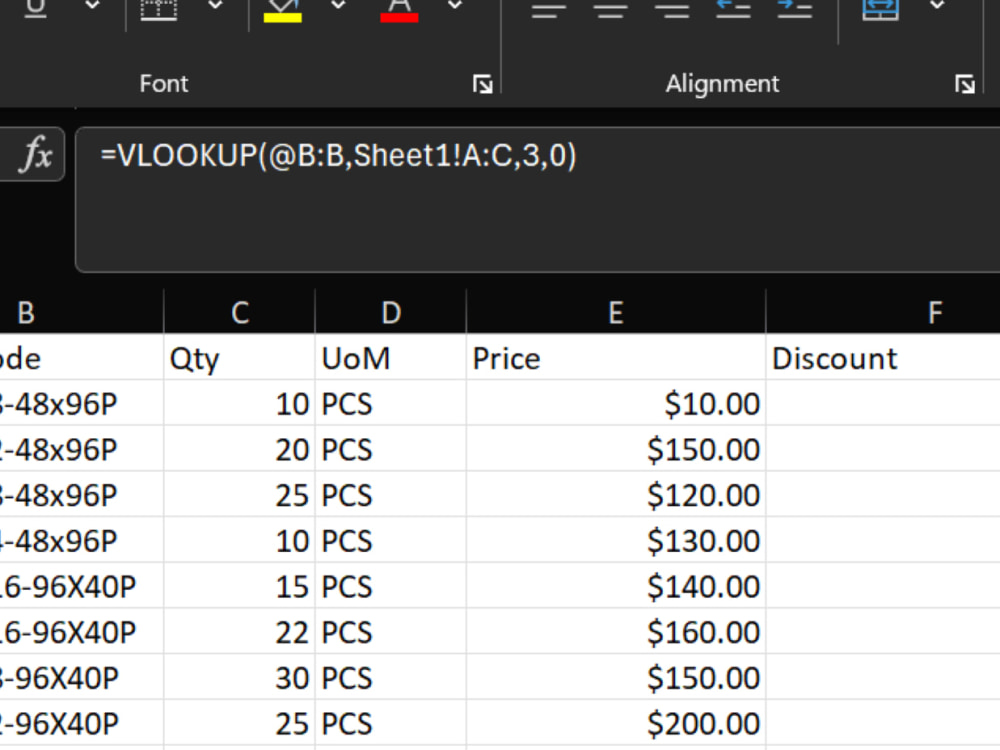This screenshot has height=750, width=1000.
Task: Click Insert Function fx button
Action: [36, 154]
